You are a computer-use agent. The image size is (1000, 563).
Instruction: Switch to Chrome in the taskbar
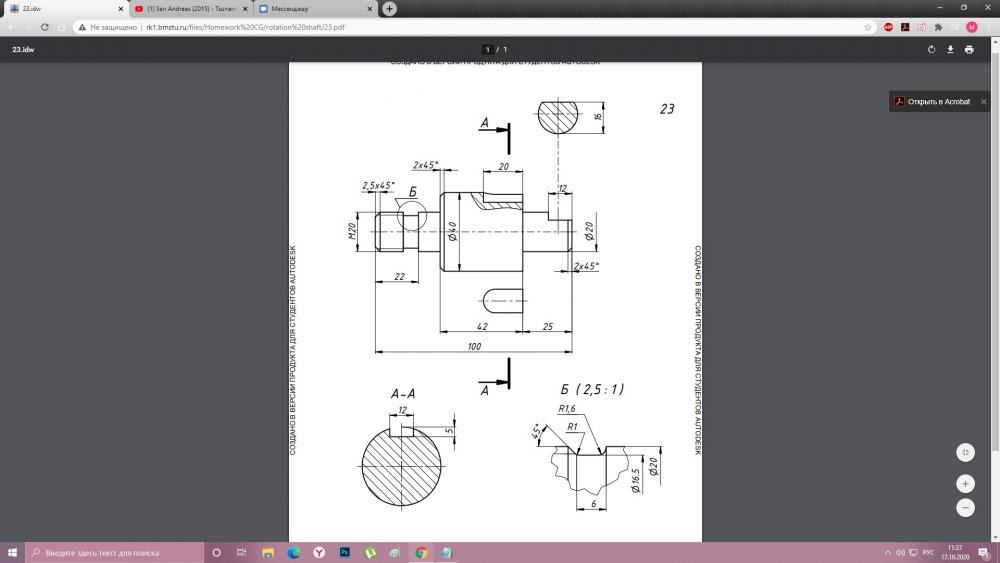[x=421, y=552]
